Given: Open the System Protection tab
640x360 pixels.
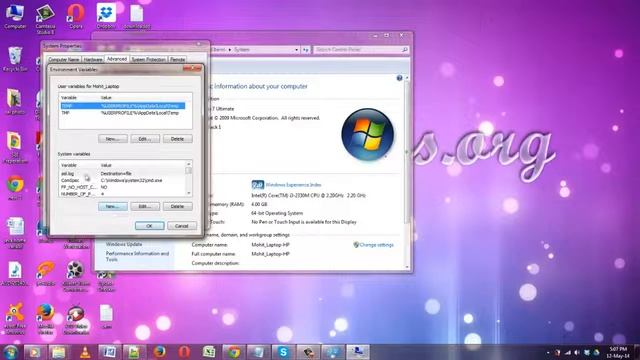Looking at the screenshot, I should (x=148, y=60).
